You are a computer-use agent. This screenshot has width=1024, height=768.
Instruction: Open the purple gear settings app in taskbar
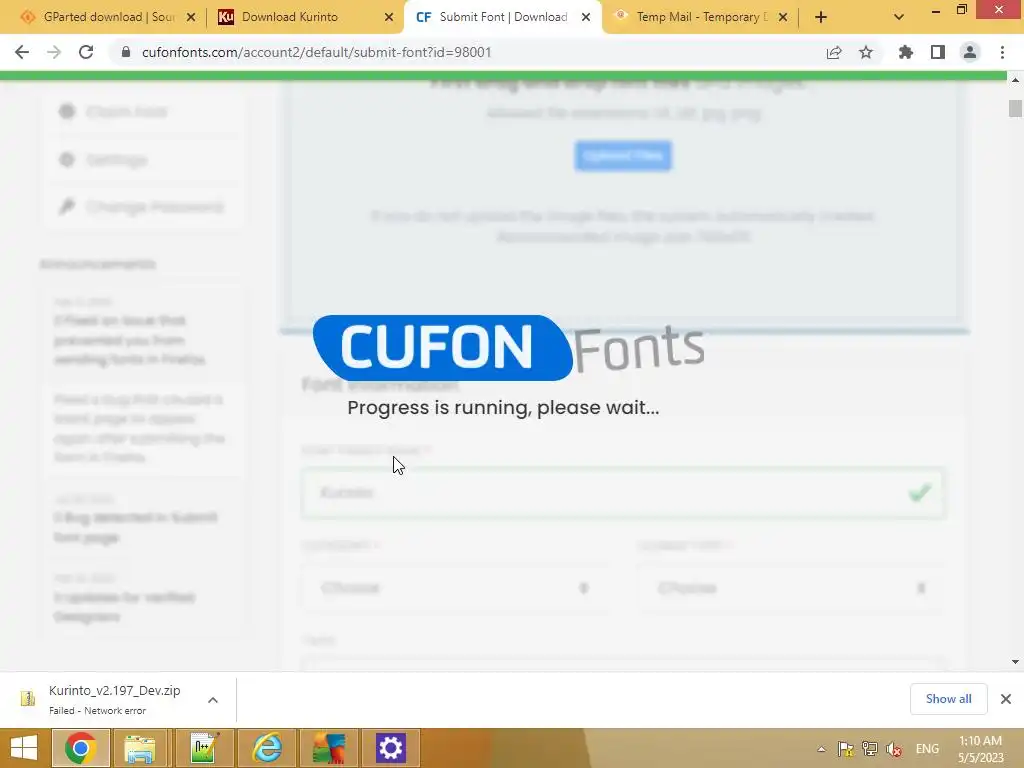[x=391, y=748]
